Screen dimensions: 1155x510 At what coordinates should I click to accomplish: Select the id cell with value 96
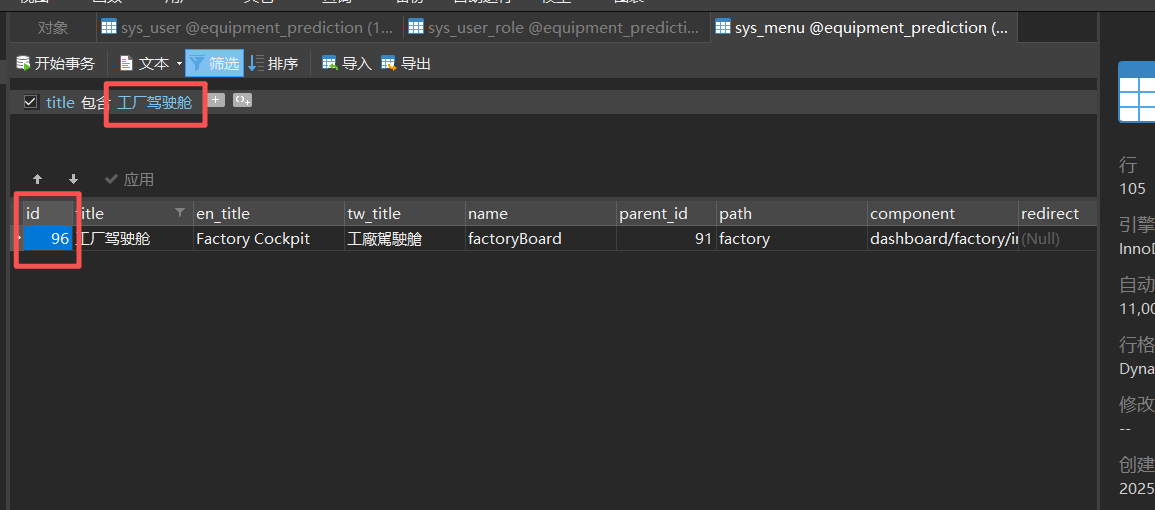point(47,239)
